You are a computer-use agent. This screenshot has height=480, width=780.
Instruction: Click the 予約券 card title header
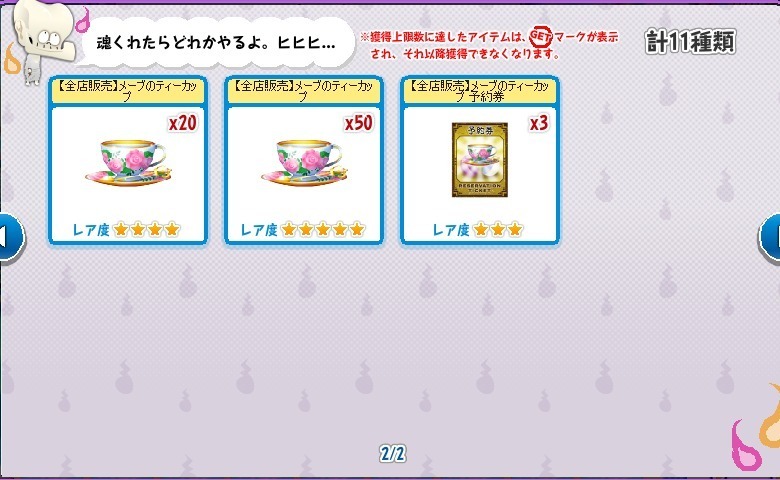click(480, 91)
